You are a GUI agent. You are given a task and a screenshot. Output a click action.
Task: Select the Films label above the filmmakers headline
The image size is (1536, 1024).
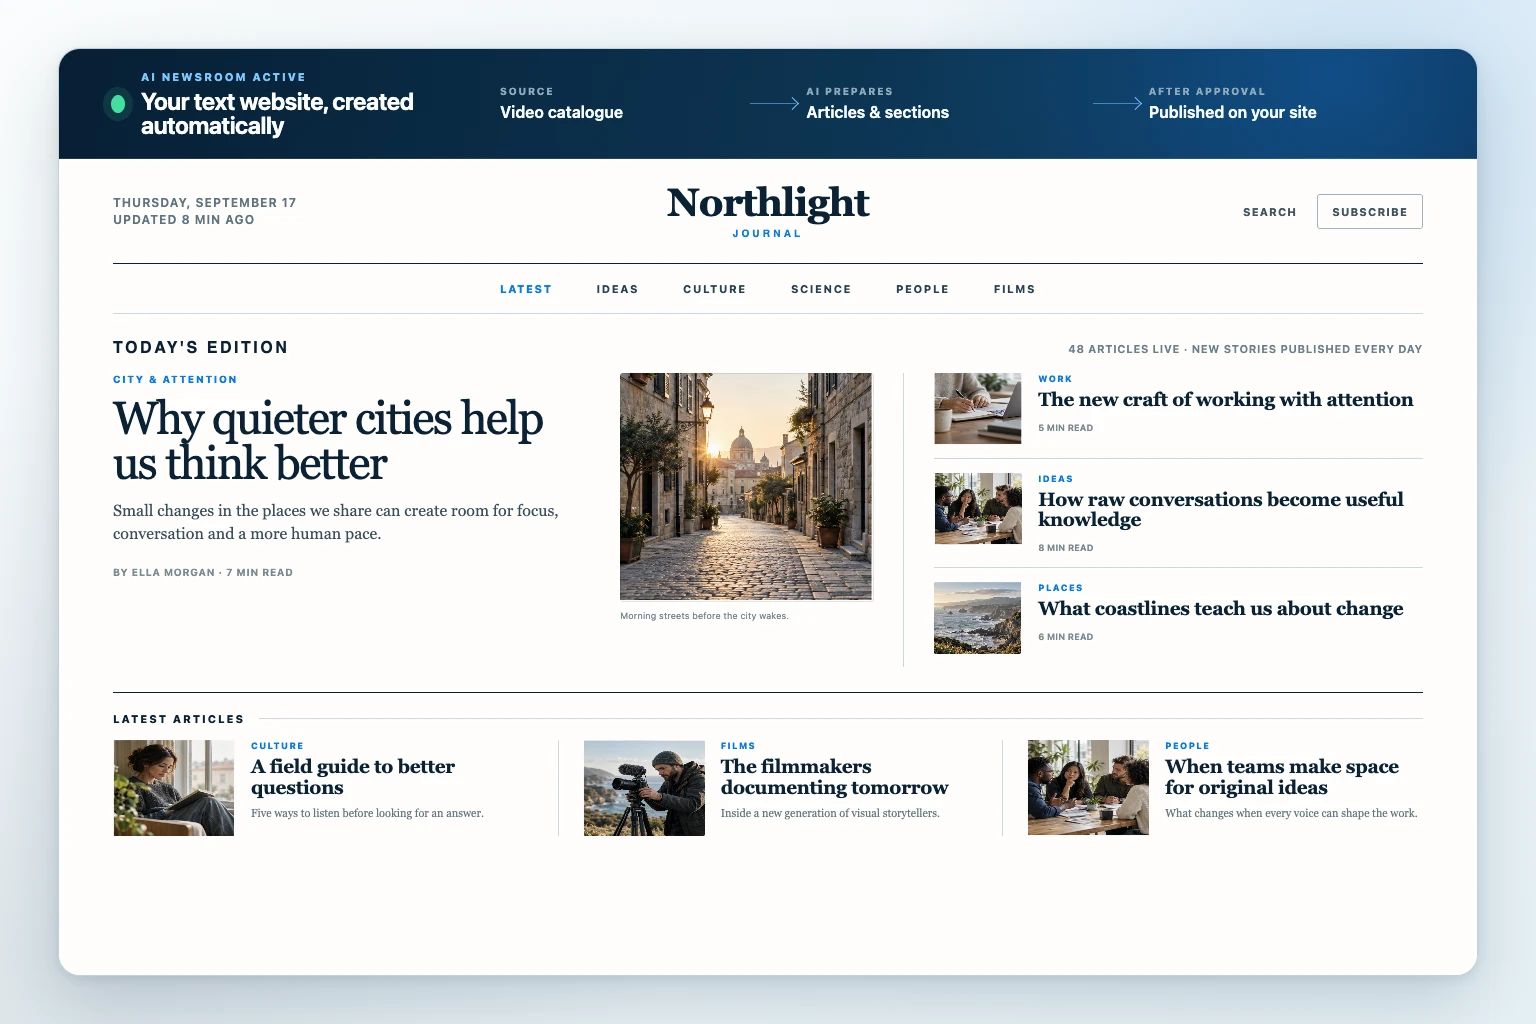pos(738,746)
